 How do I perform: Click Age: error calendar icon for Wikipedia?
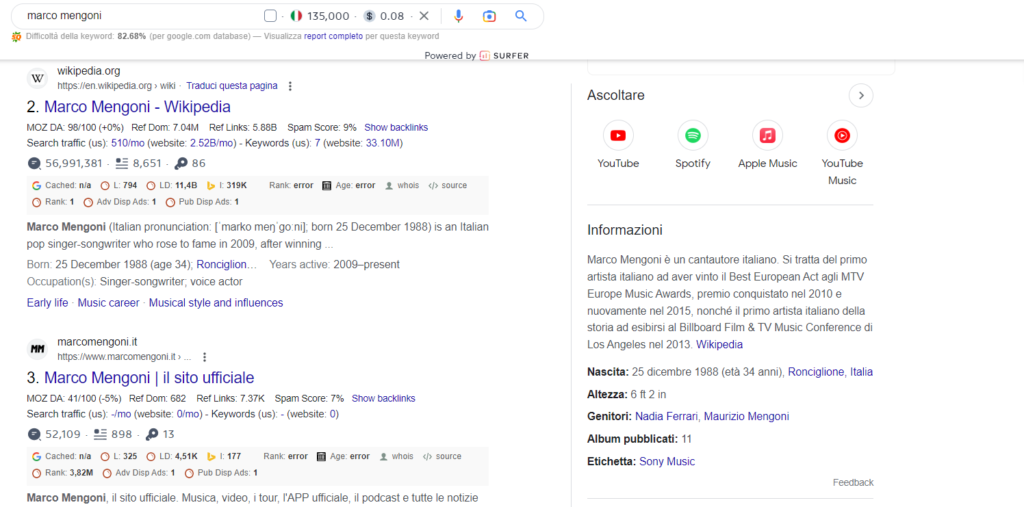[x=327, y=186]
